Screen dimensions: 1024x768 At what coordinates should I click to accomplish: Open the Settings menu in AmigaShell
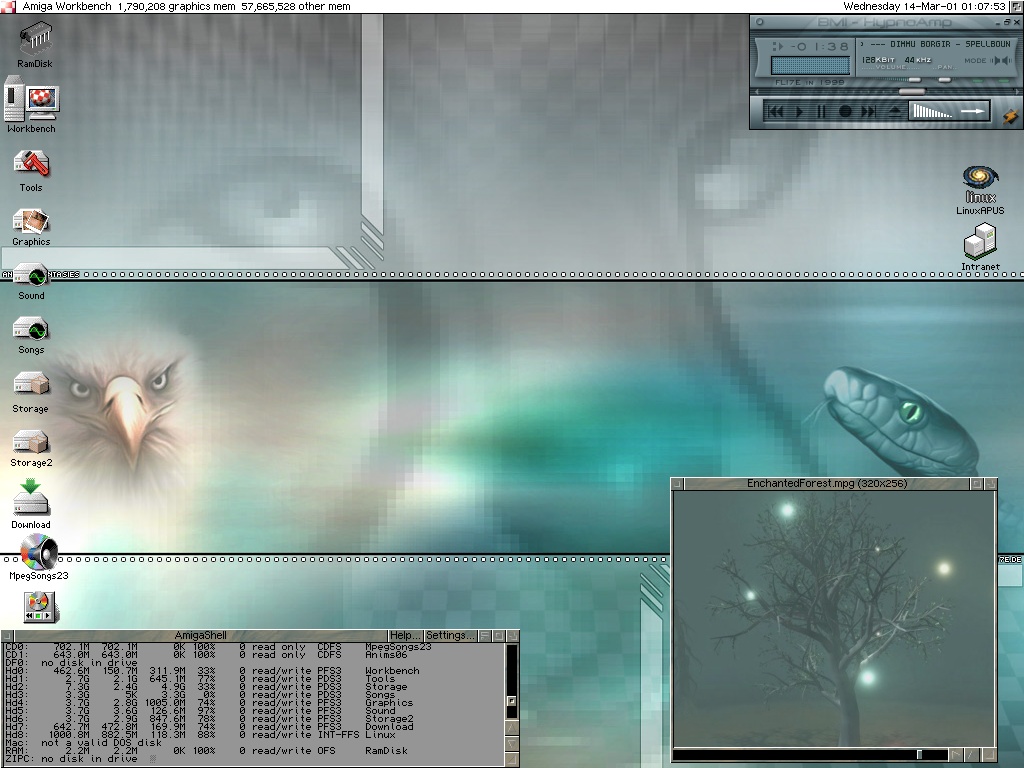(x=449, y=636)
